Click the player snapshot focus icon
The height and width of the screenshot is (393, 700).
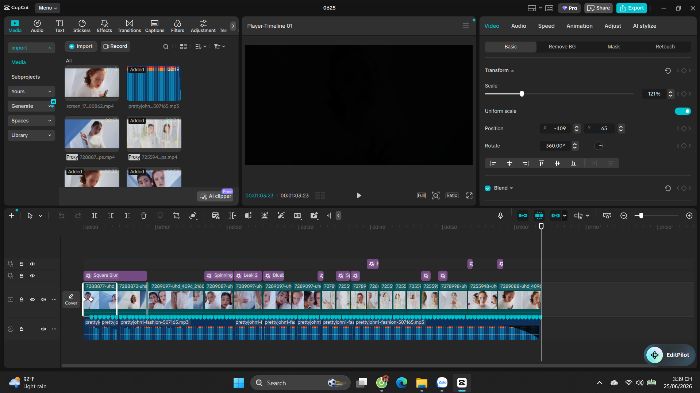[x=436, y=196]
